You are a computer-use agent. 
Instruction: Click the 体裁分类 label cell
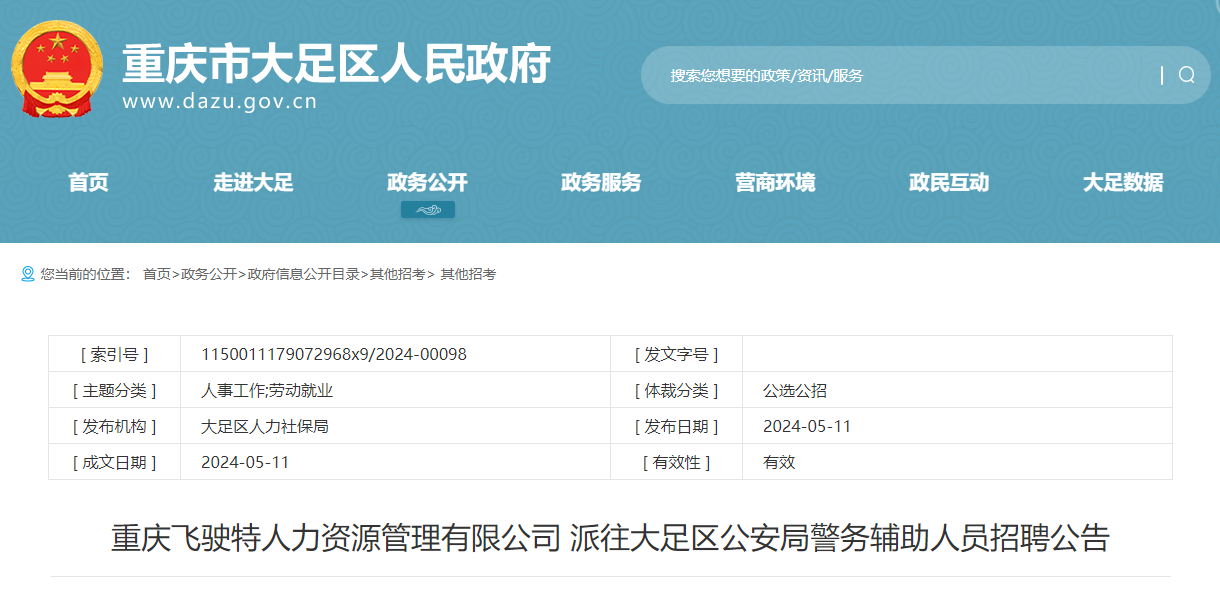676,390
